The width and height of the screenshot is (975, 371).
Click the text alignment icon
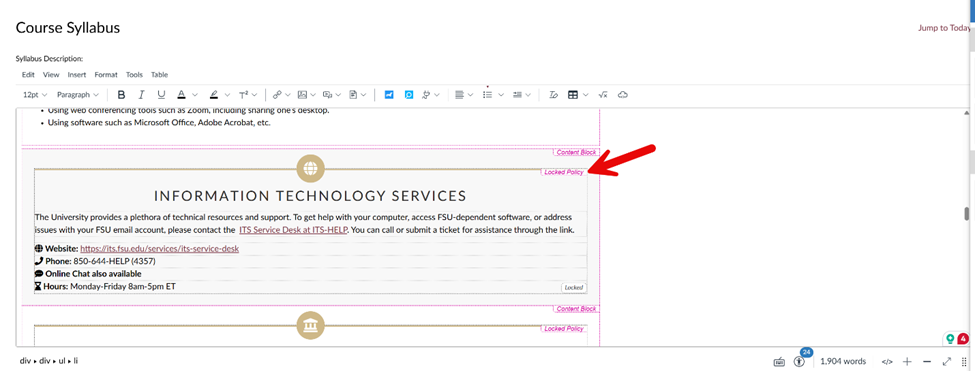[460, 95]
